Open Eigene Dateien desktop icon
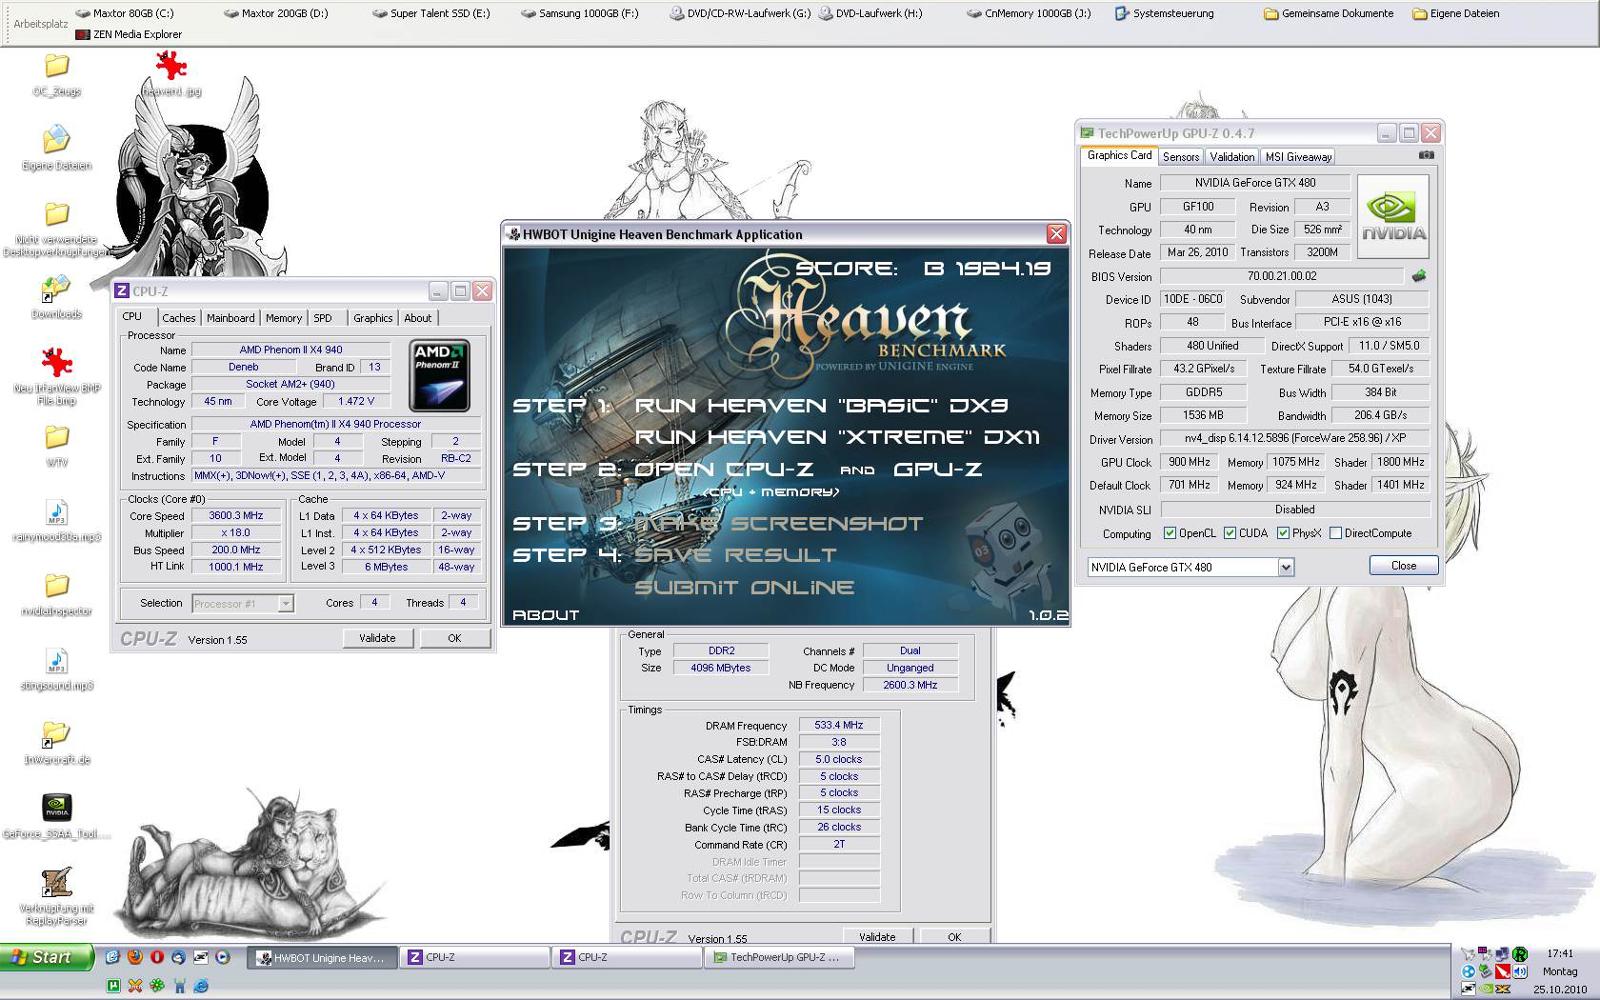This screenshot has height=1000, width=1600. [x=56, y=148]
